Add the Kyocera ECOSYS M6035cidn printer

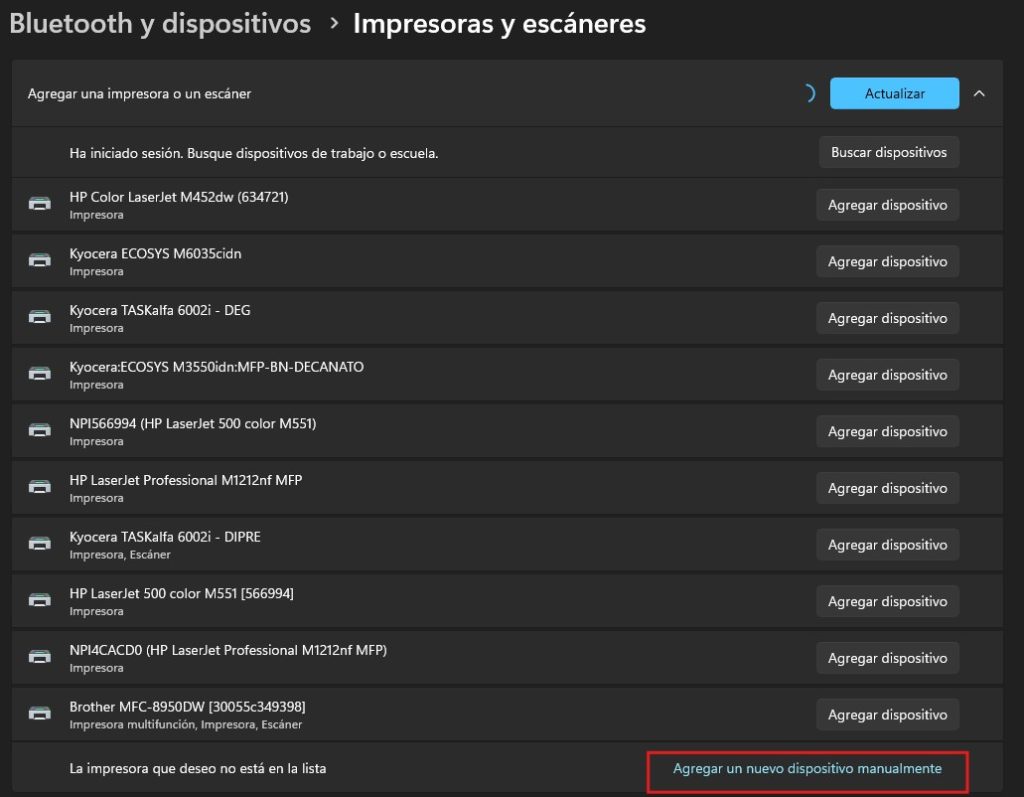(x=888, y=261)
